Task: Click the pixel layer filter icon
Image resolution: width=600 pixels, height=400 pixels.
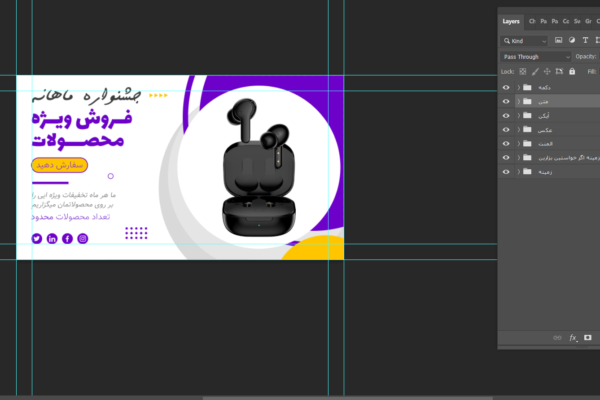Action: [x=556, y=41]
